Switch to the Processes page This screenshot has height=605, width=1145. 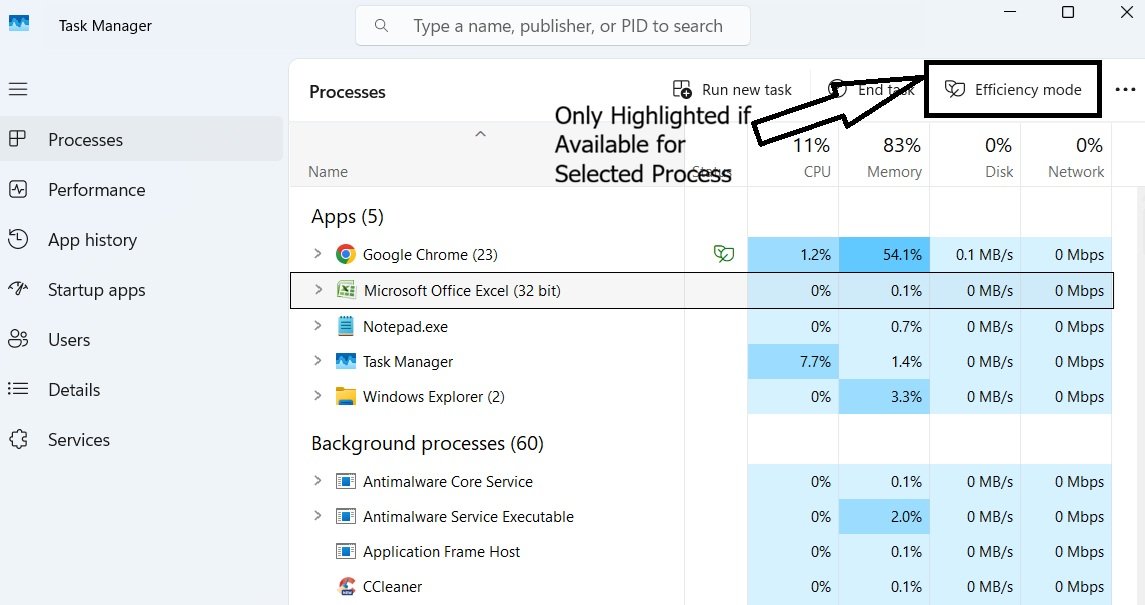coord(142,139)
